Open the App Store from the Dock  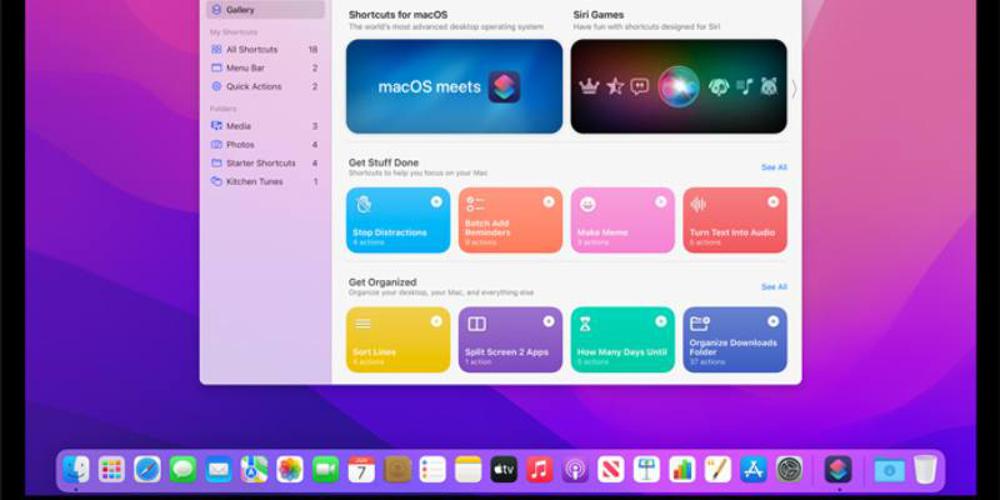pyautogui.click(x=754, y=469)
